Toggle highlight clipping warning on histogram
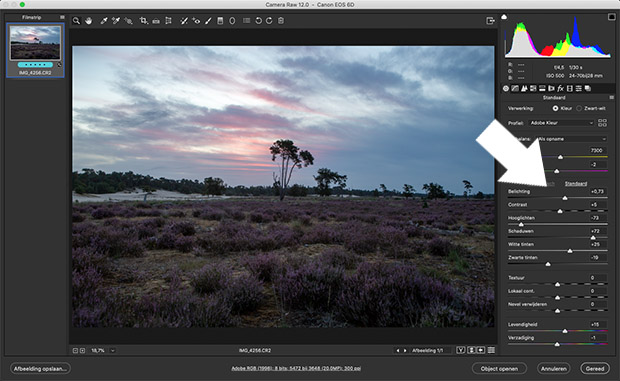The width and height of the screenshot is (620, 381). 611,17
